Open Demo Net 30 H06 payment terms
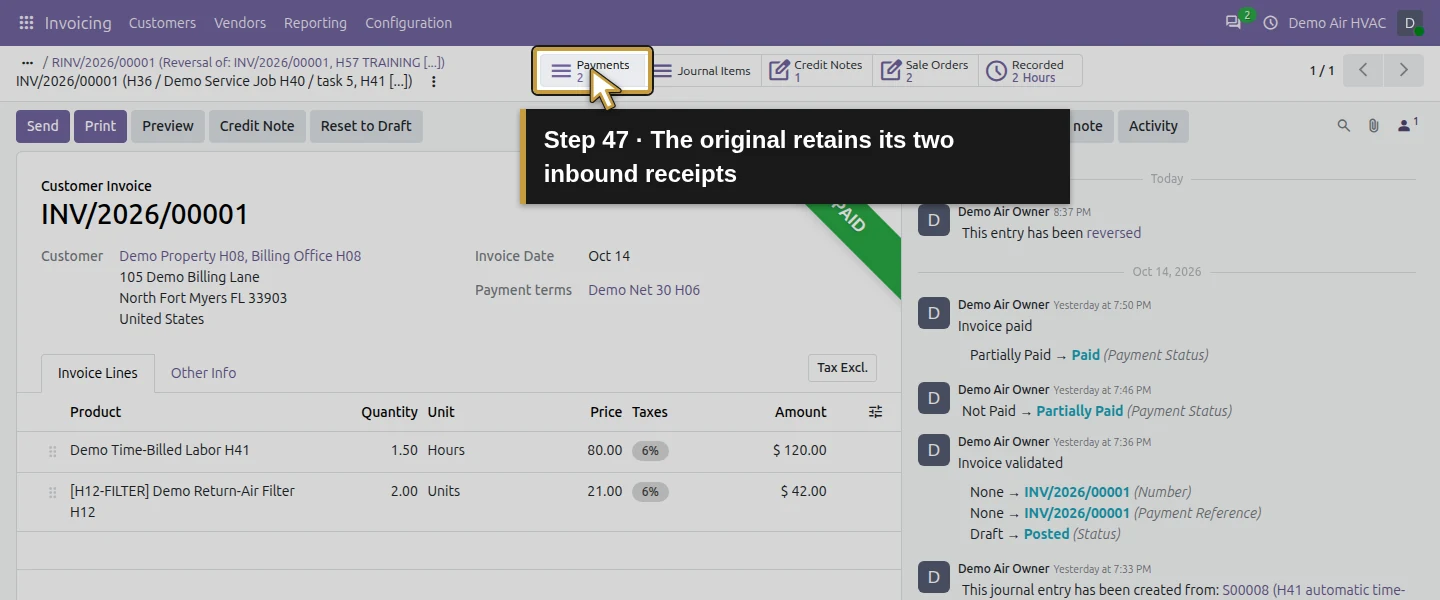The image size is (1440, 600). click(x=644, y=290)
